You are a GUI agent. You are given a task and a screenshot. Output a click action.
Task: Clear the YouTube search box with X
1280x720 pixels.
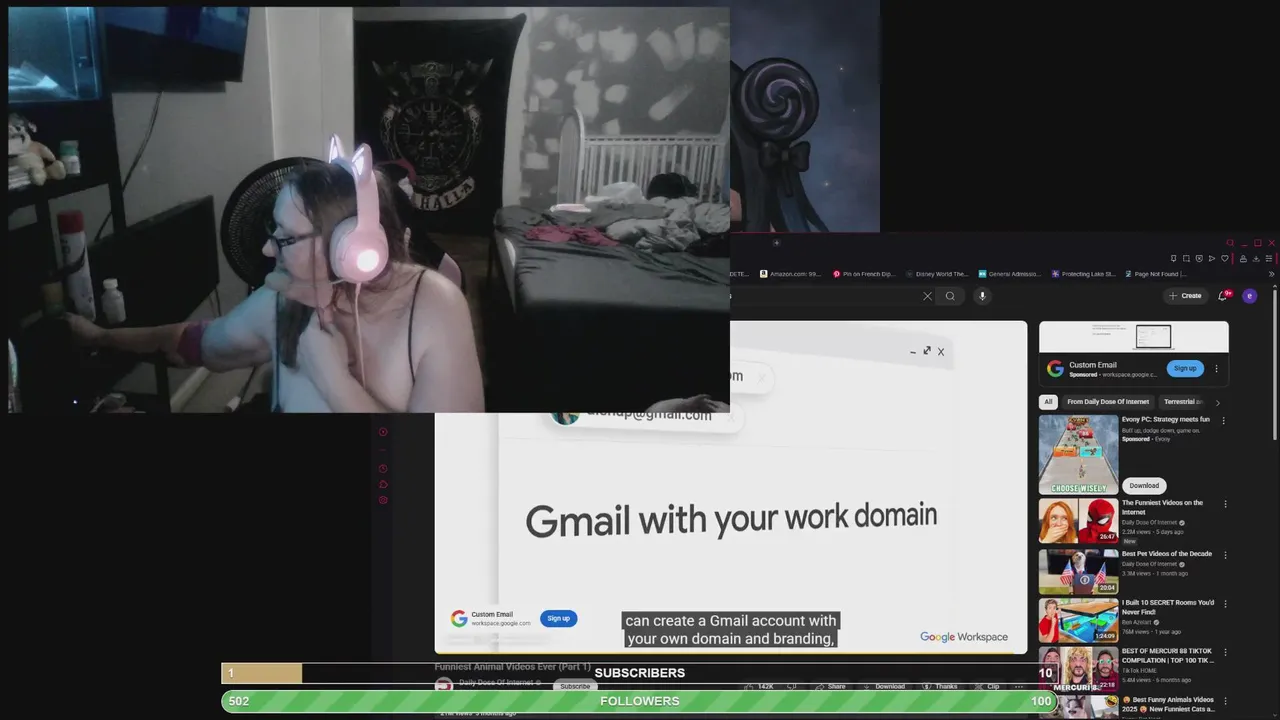click(927, 296)
